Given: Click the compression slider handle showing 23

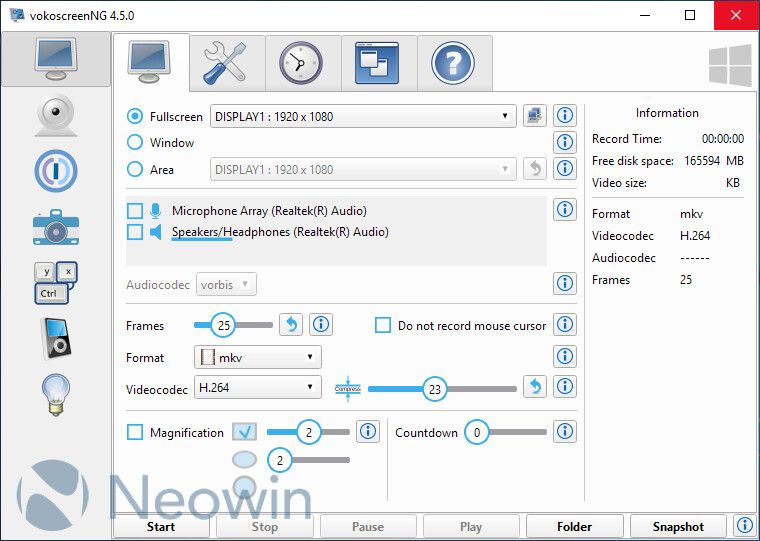Looking at the screenshot, I should (x=435, y=389).
